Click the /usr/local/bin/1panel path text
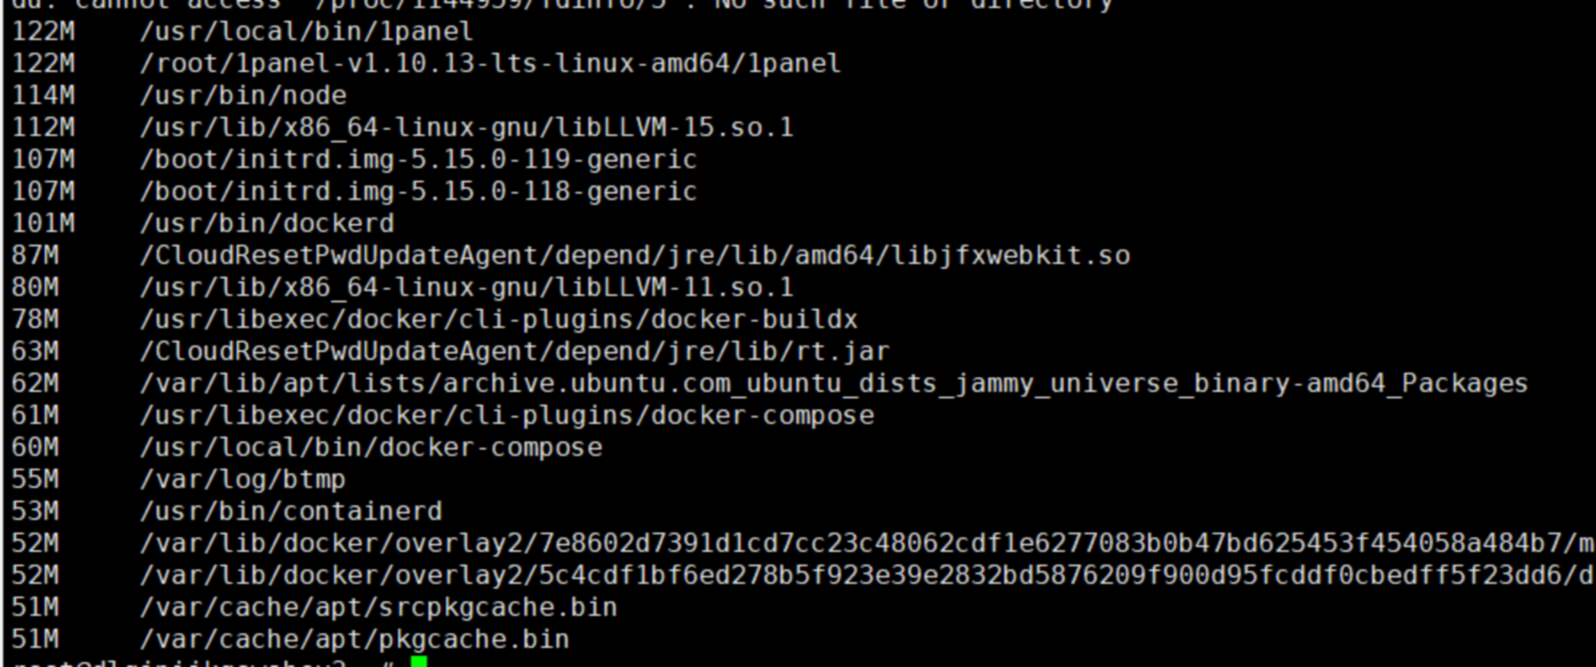 point(306,31)
